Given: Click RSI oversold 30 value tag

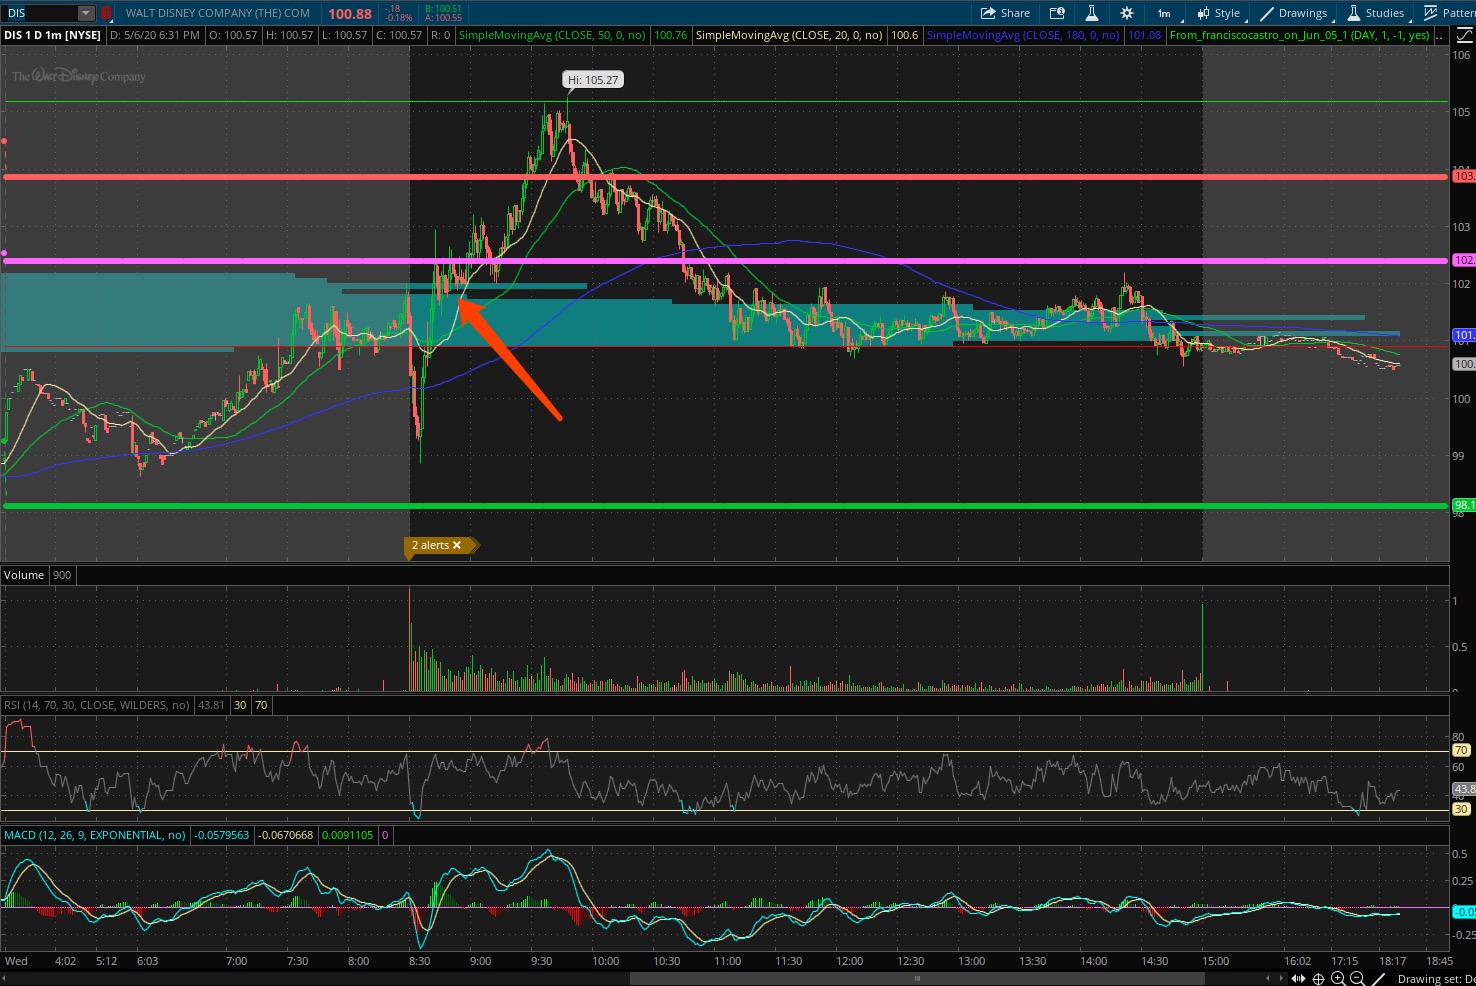Looking at the screenshot, I should [1461, 809].
